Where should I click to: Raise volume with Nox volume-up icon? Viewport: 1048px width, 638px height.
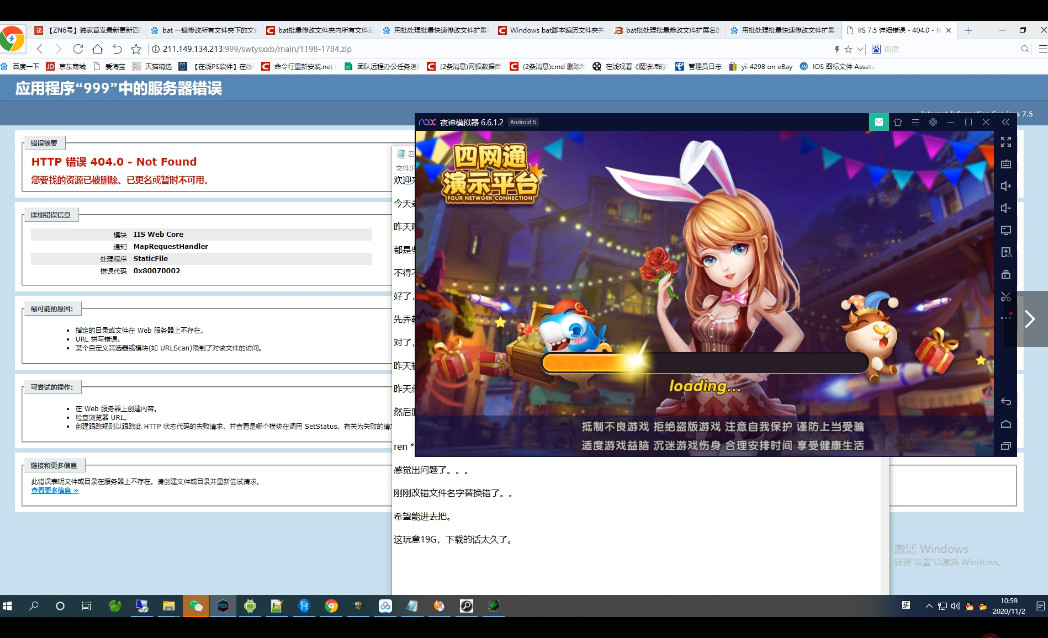click(x=1006, y=186)
